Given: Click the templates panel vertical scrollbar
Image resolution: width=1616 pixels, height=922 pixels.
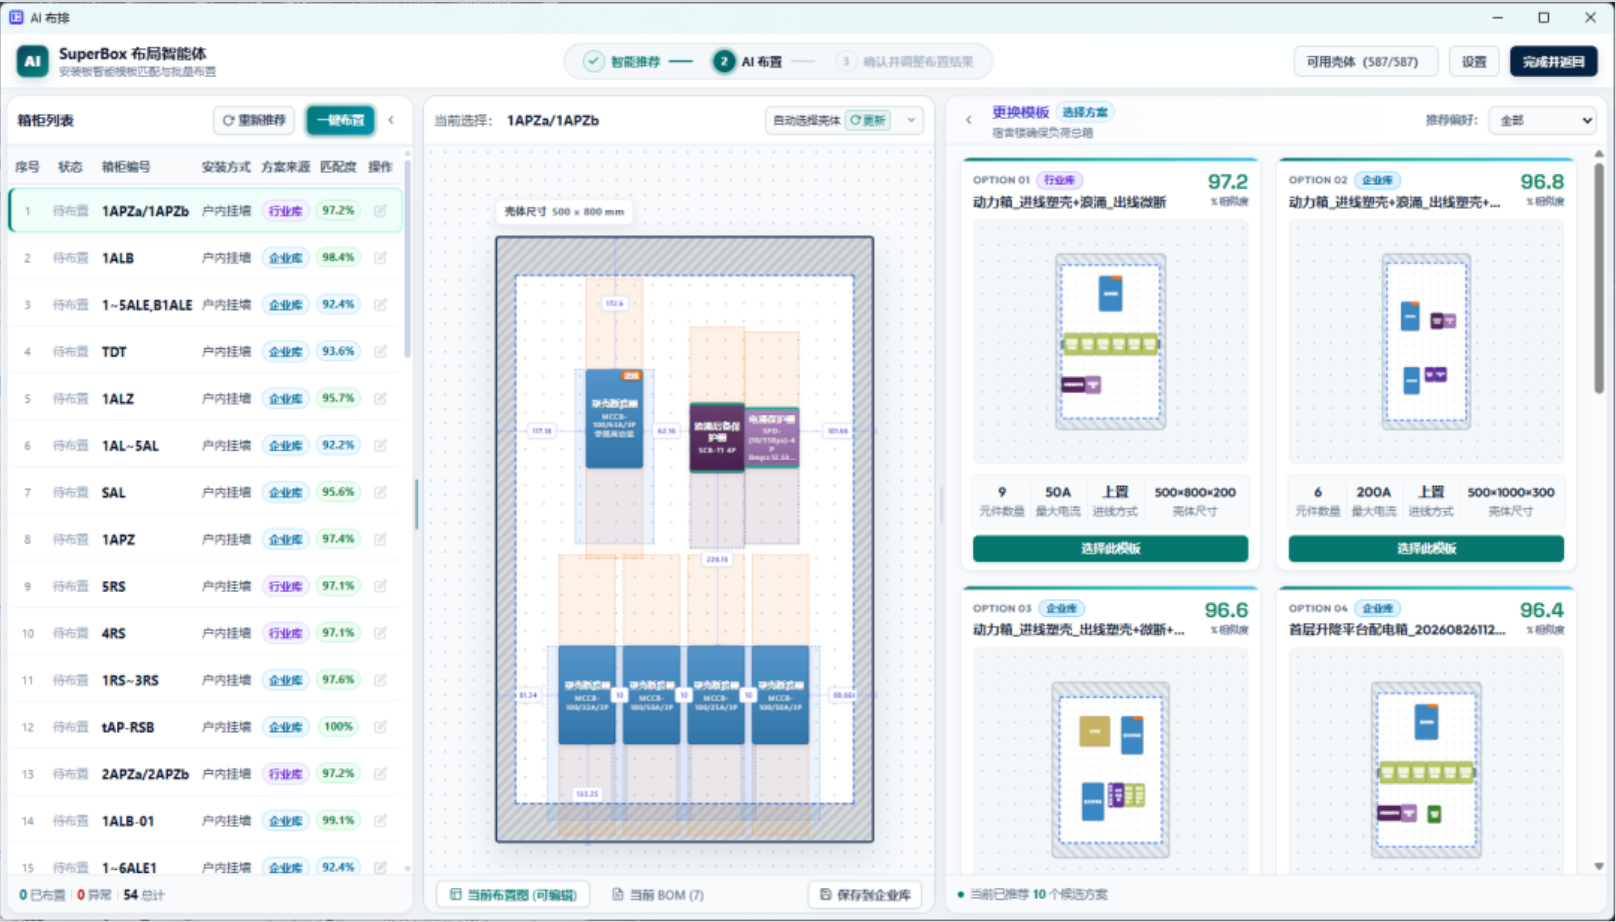Looking at the screenshot, I should point(1599,278).
